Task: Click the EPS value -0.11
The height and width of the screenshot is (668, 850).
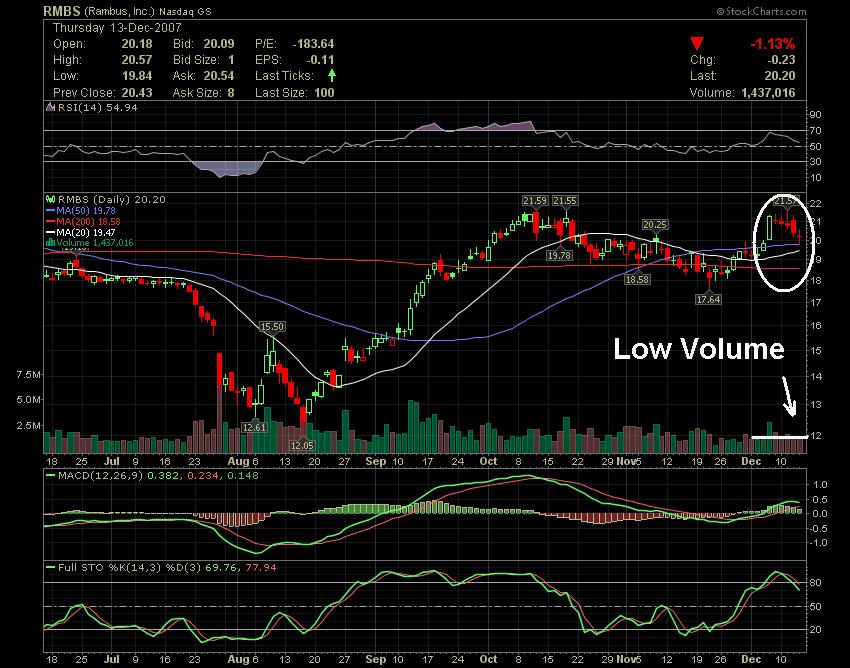Action: point(320,60)
